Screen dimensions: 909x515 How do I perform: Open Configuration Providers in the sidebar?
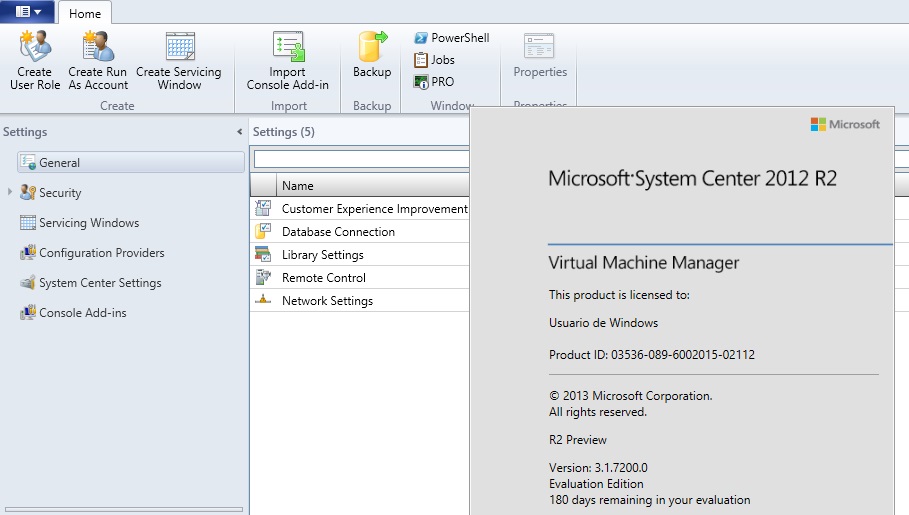(x=101, y=253)
